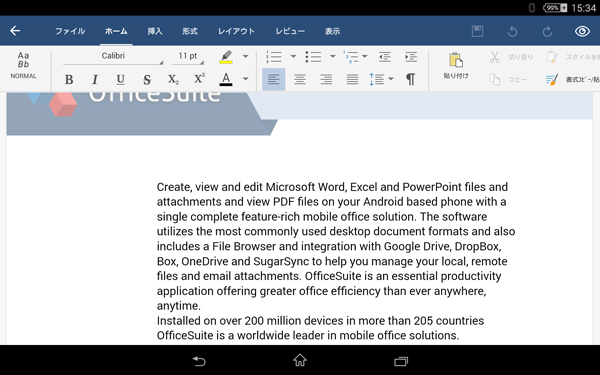Tap the Android home navigation button

click(x=300, y=360)
